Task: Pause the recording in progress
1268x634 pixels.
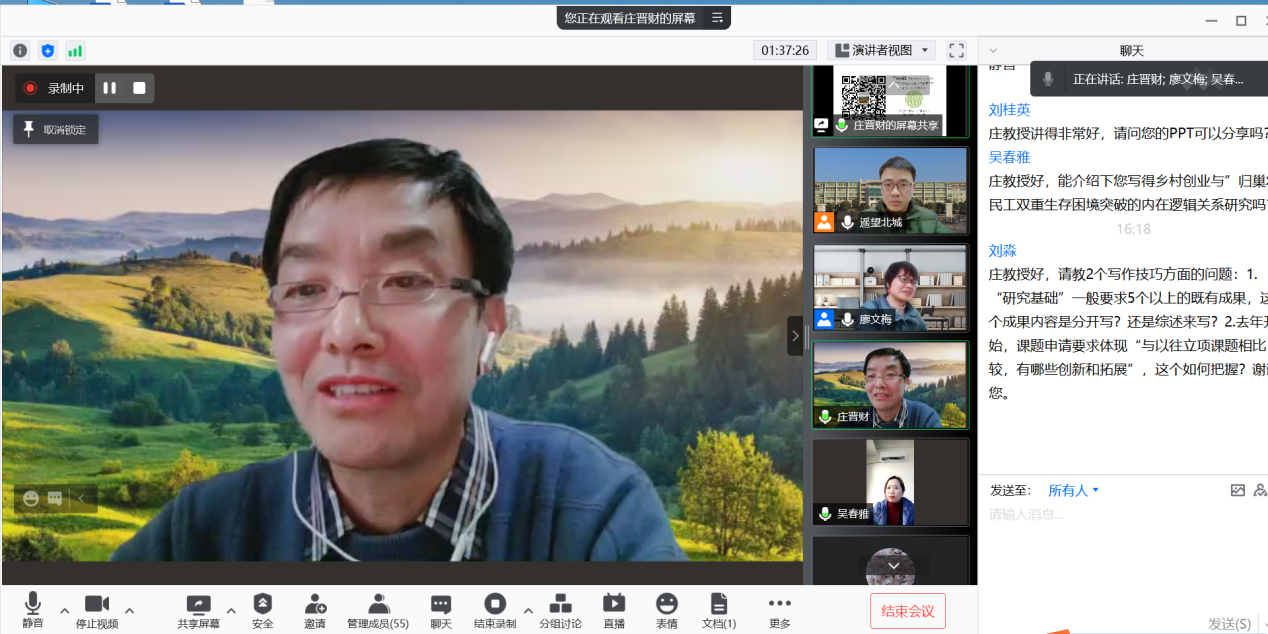Action: pyautogui.click(x=110, y=88)
